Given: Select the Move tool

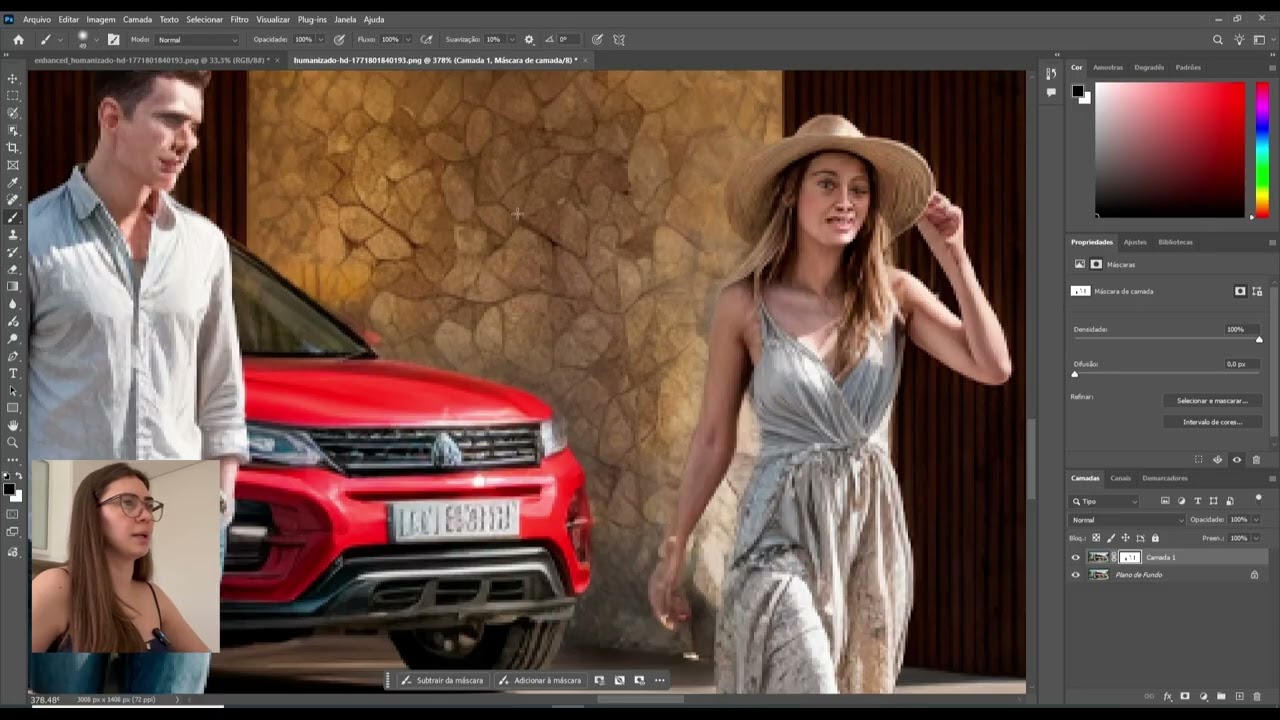Looking at the screenshot, I should tap(13, 78).
